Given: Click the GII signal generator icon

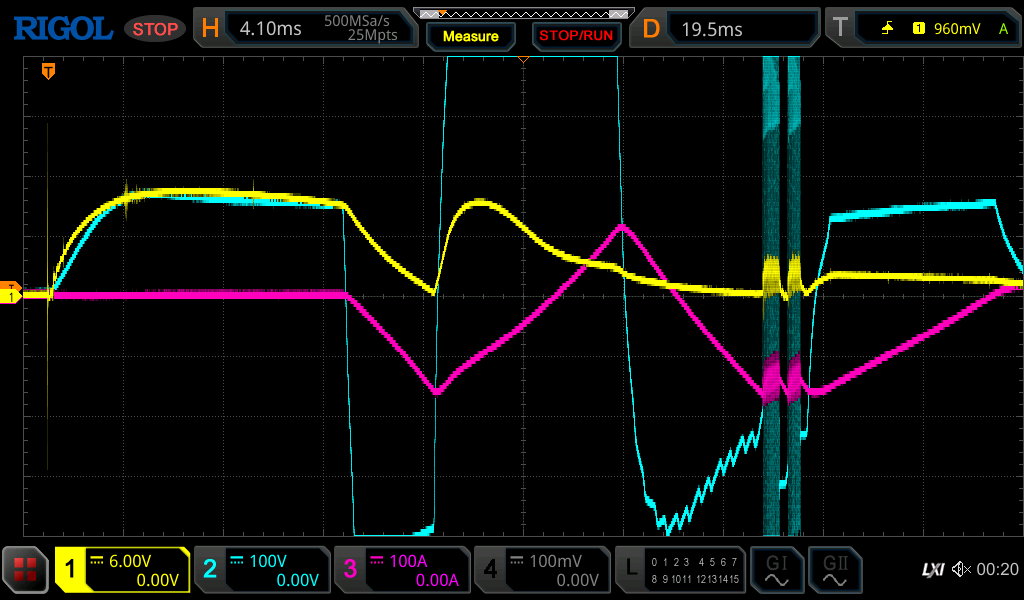Looking at the screenshot, I should (x=835, y=570).
